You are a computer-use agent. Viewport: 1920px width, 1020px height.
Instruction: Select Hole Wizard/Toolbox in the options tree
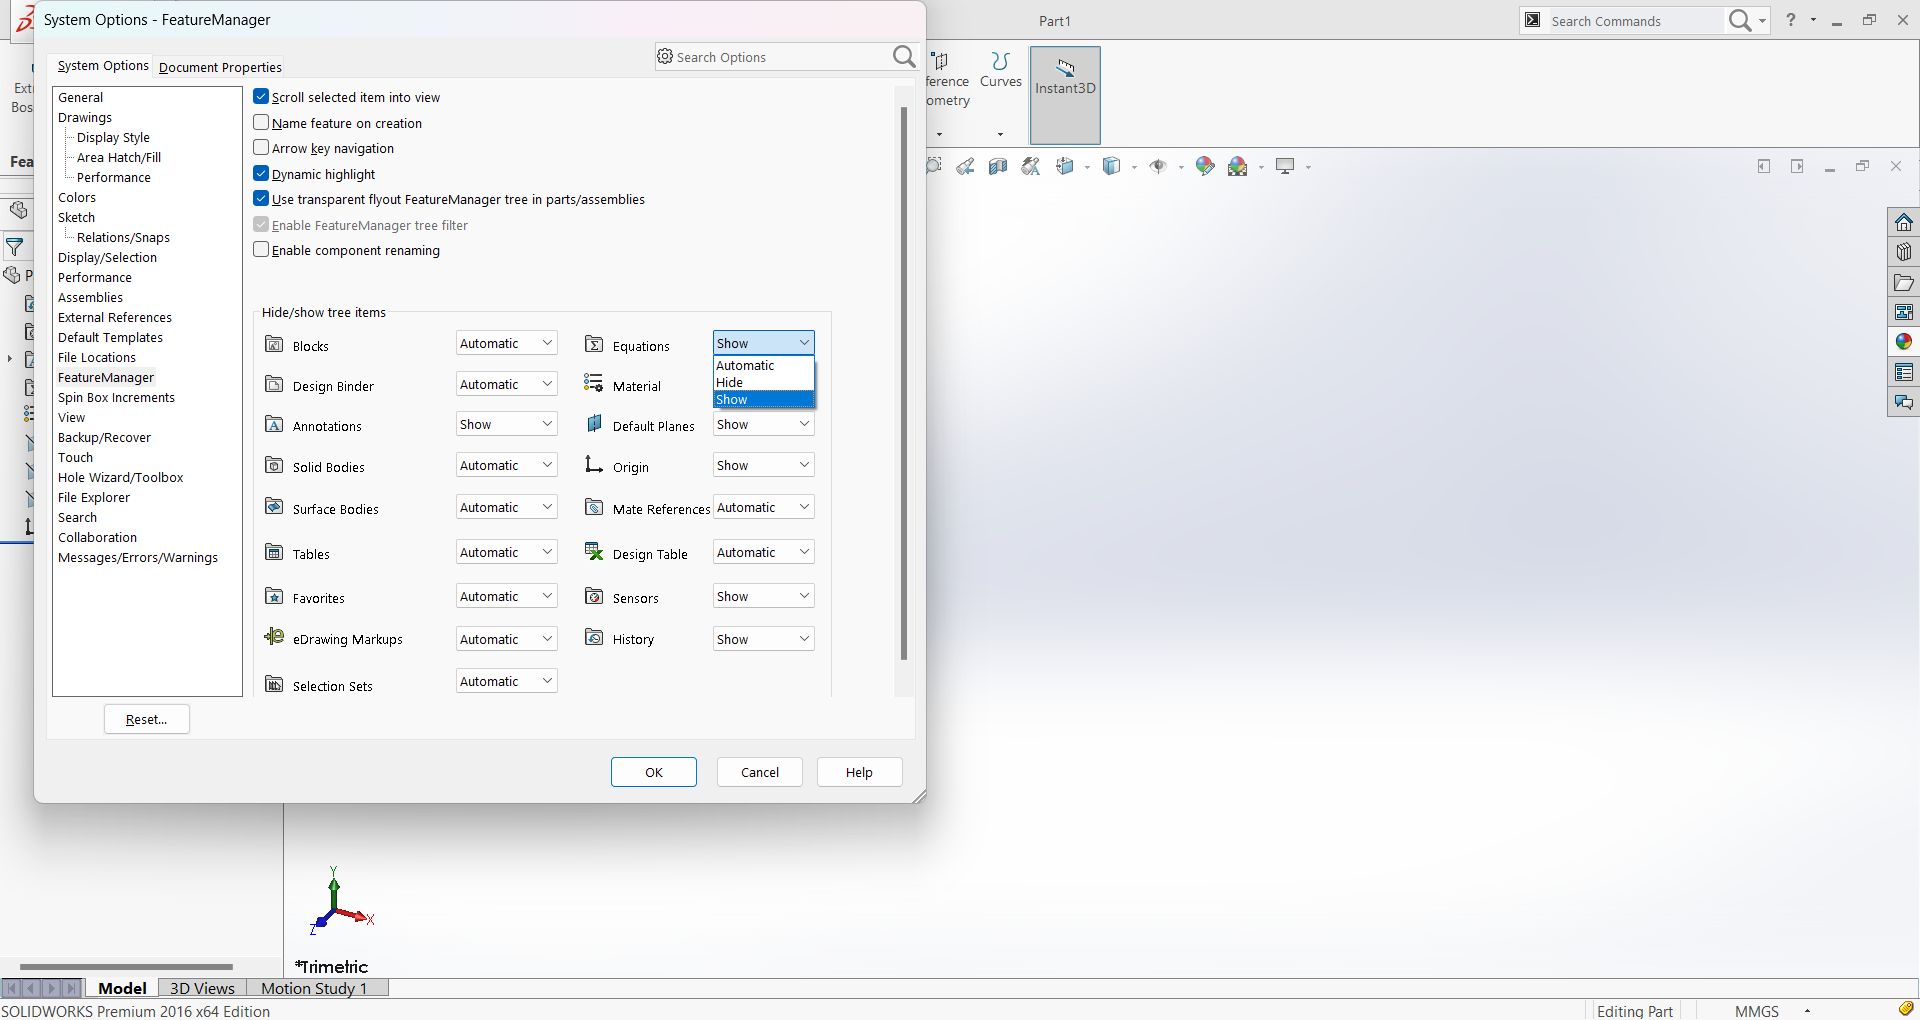120,477
